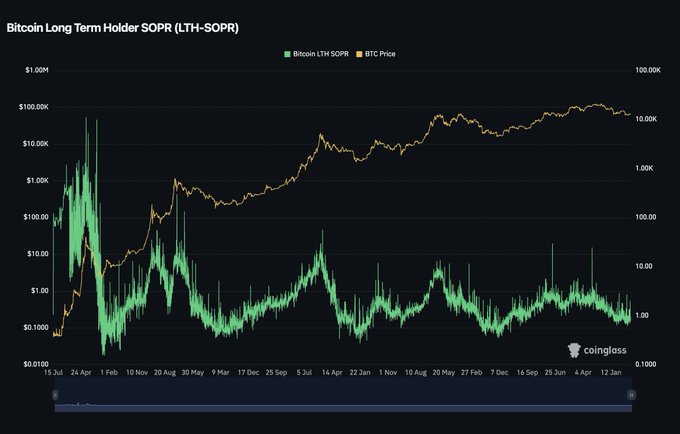Click the 0.1000 right axis label
Image resolution: width=680 pixels, height=434 pixels.
[x=646, y=364]
